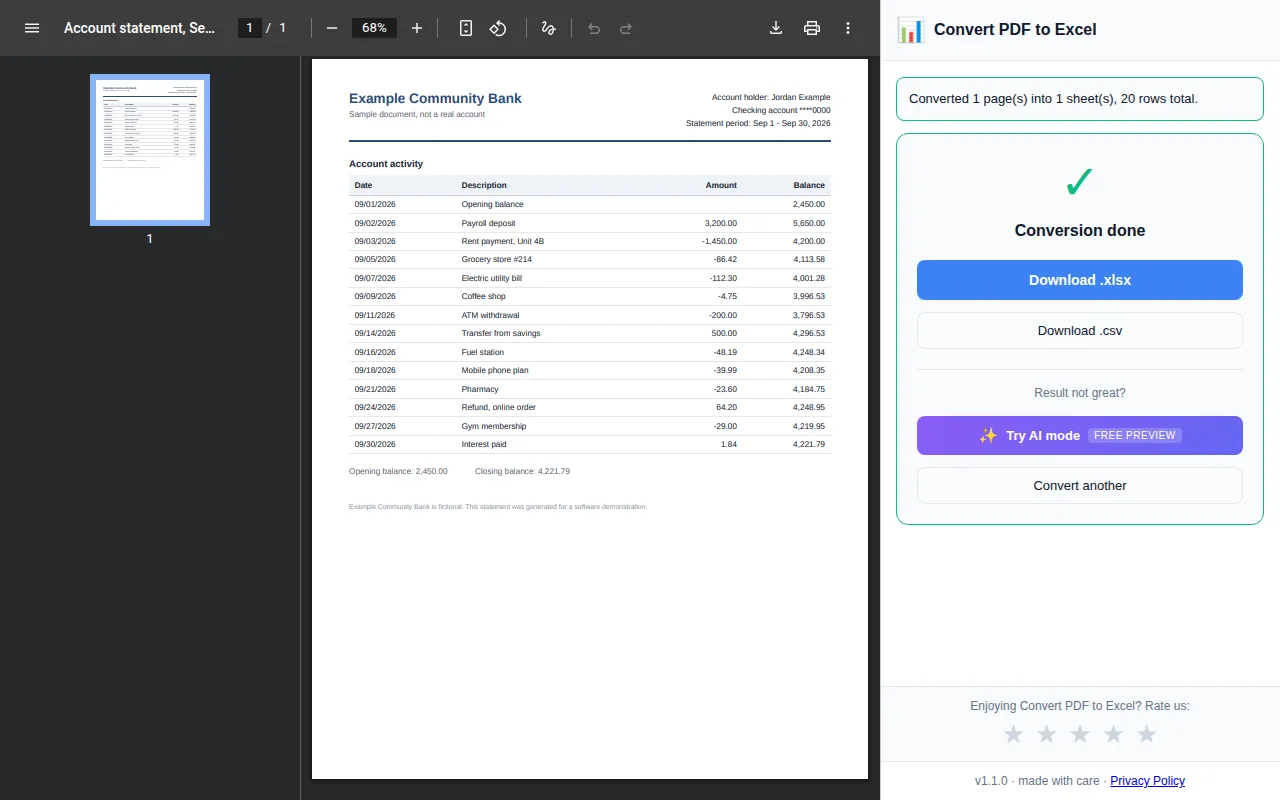Rate four stars
Viewport: 1280px width, 800px height.
pyautogui.click(x=1113, y=735)
